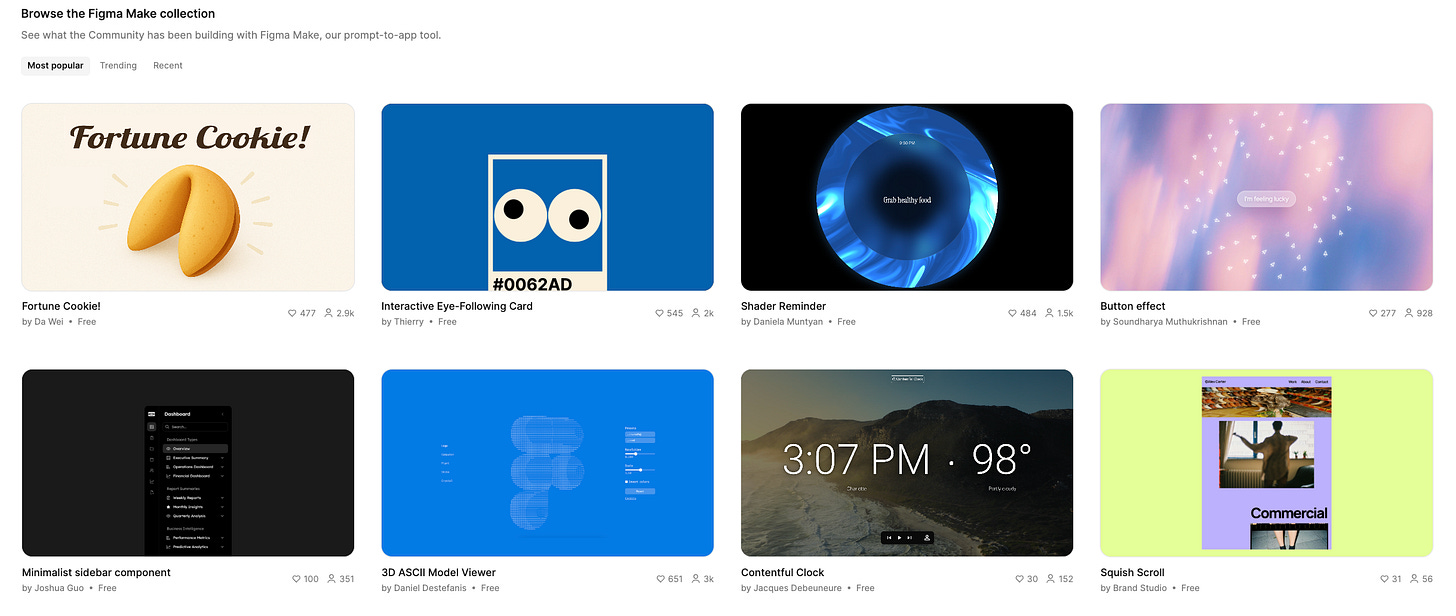Click the Button effect title link
Image resolution: width=1456 pixels, height=616 pixels.
(x=1133, y=306)
